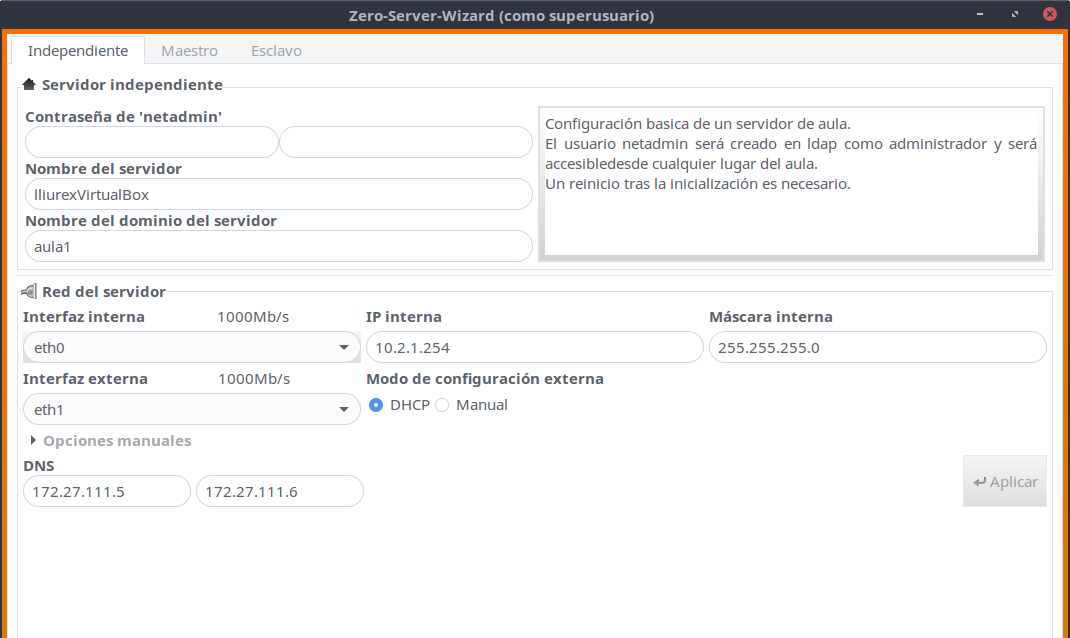This screenshot has width=1070, height=638.
Task: Open the Interfaz externa eth1 dropdown
Action: 191,409
